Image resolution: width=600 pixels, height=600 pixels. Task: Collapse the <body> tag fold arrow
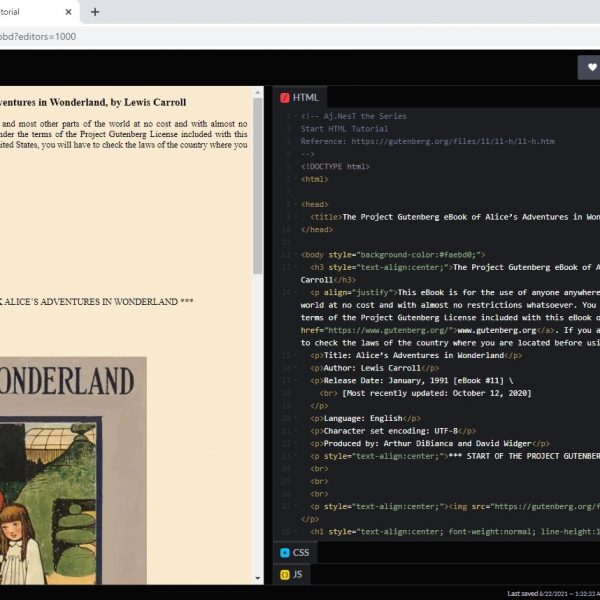point(298,255)
